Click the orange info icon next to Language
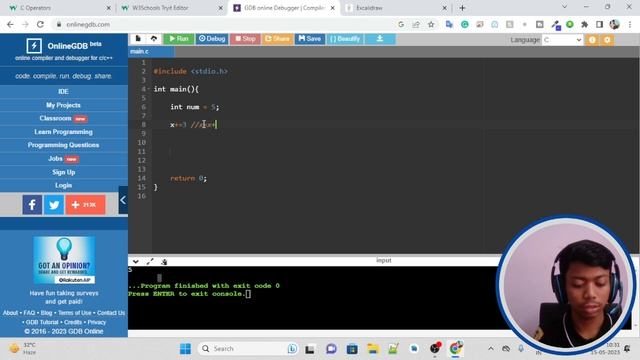 (592, 40)
